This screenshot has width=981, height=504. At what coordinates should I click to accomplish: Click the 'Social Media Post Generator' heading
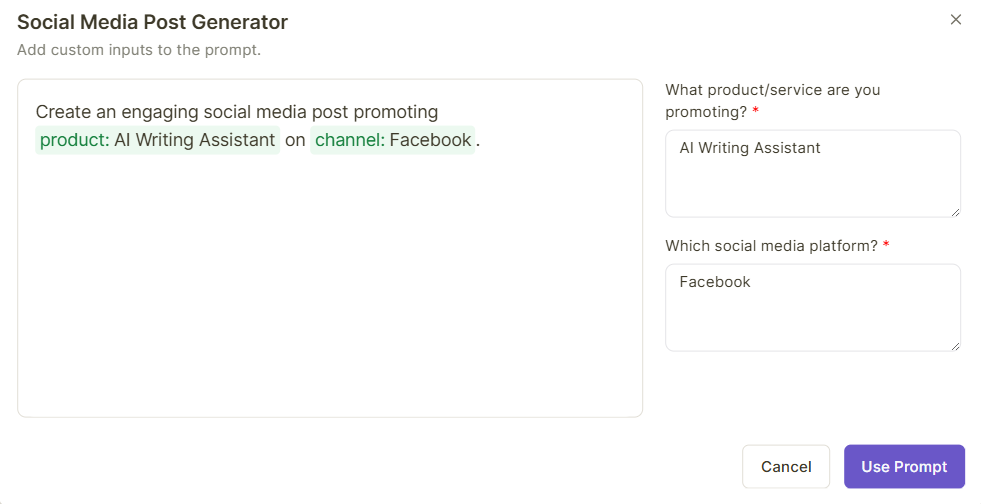152,22
